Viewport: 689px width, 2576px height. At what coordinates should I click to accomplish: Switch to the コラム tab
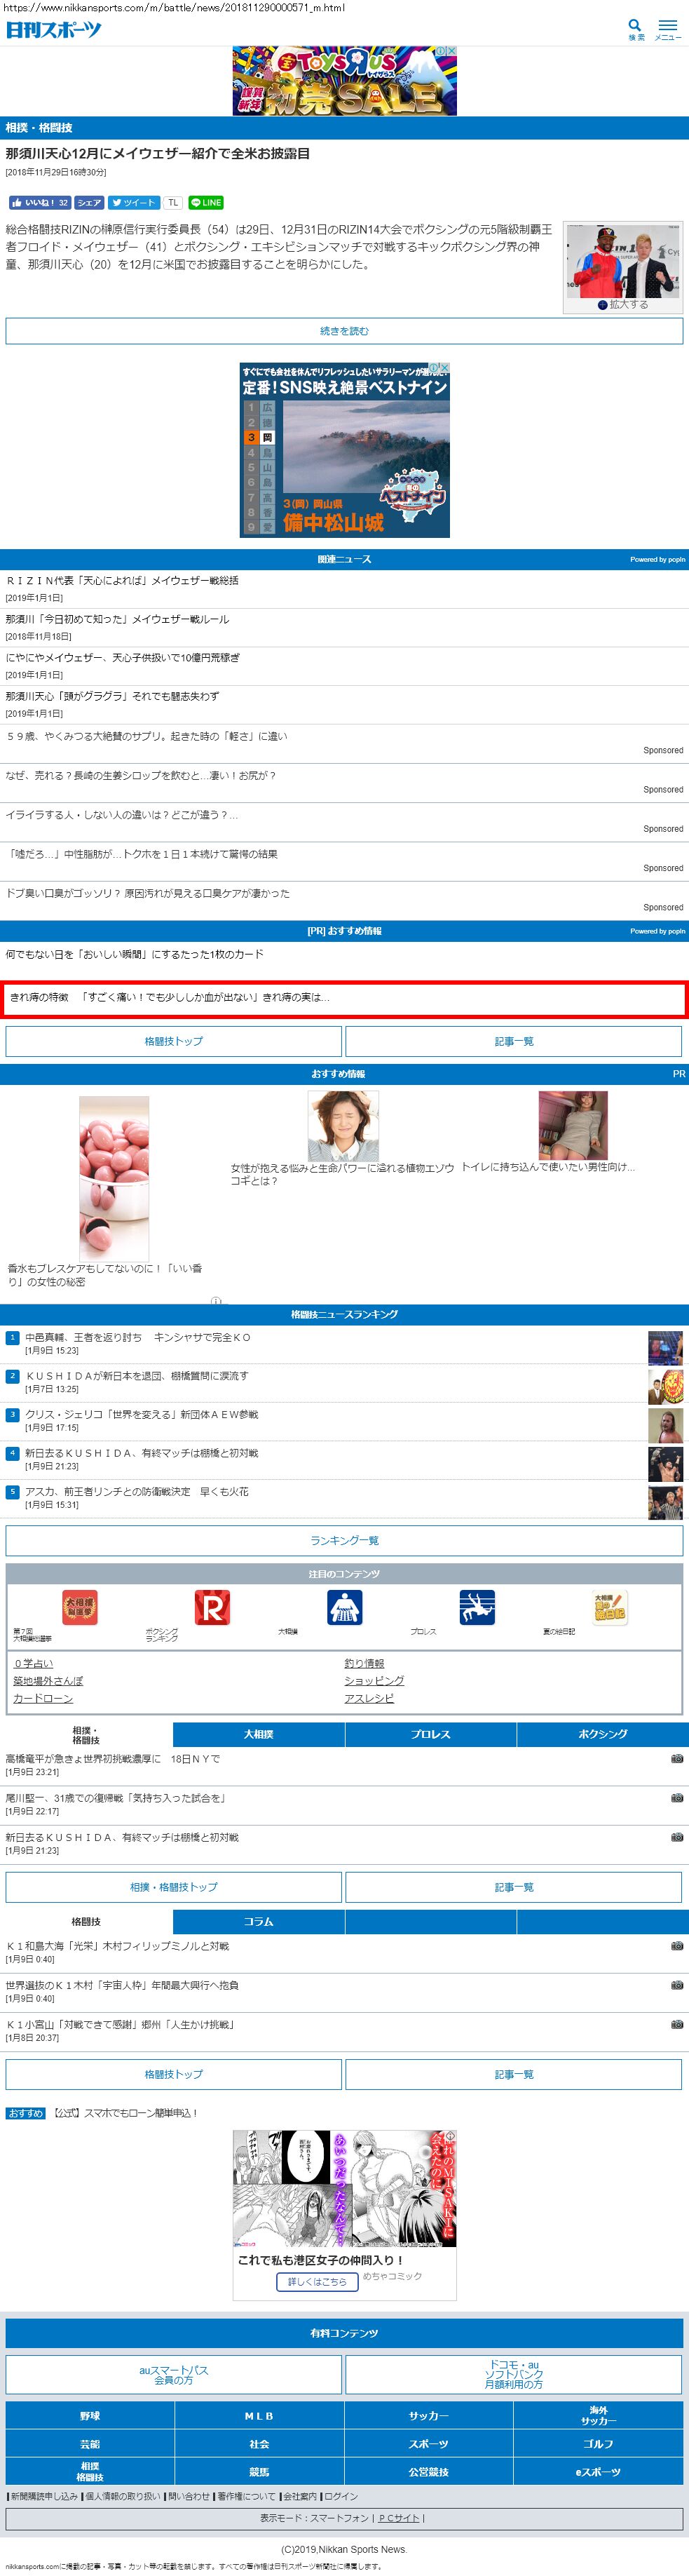[x=258, y=1921]
